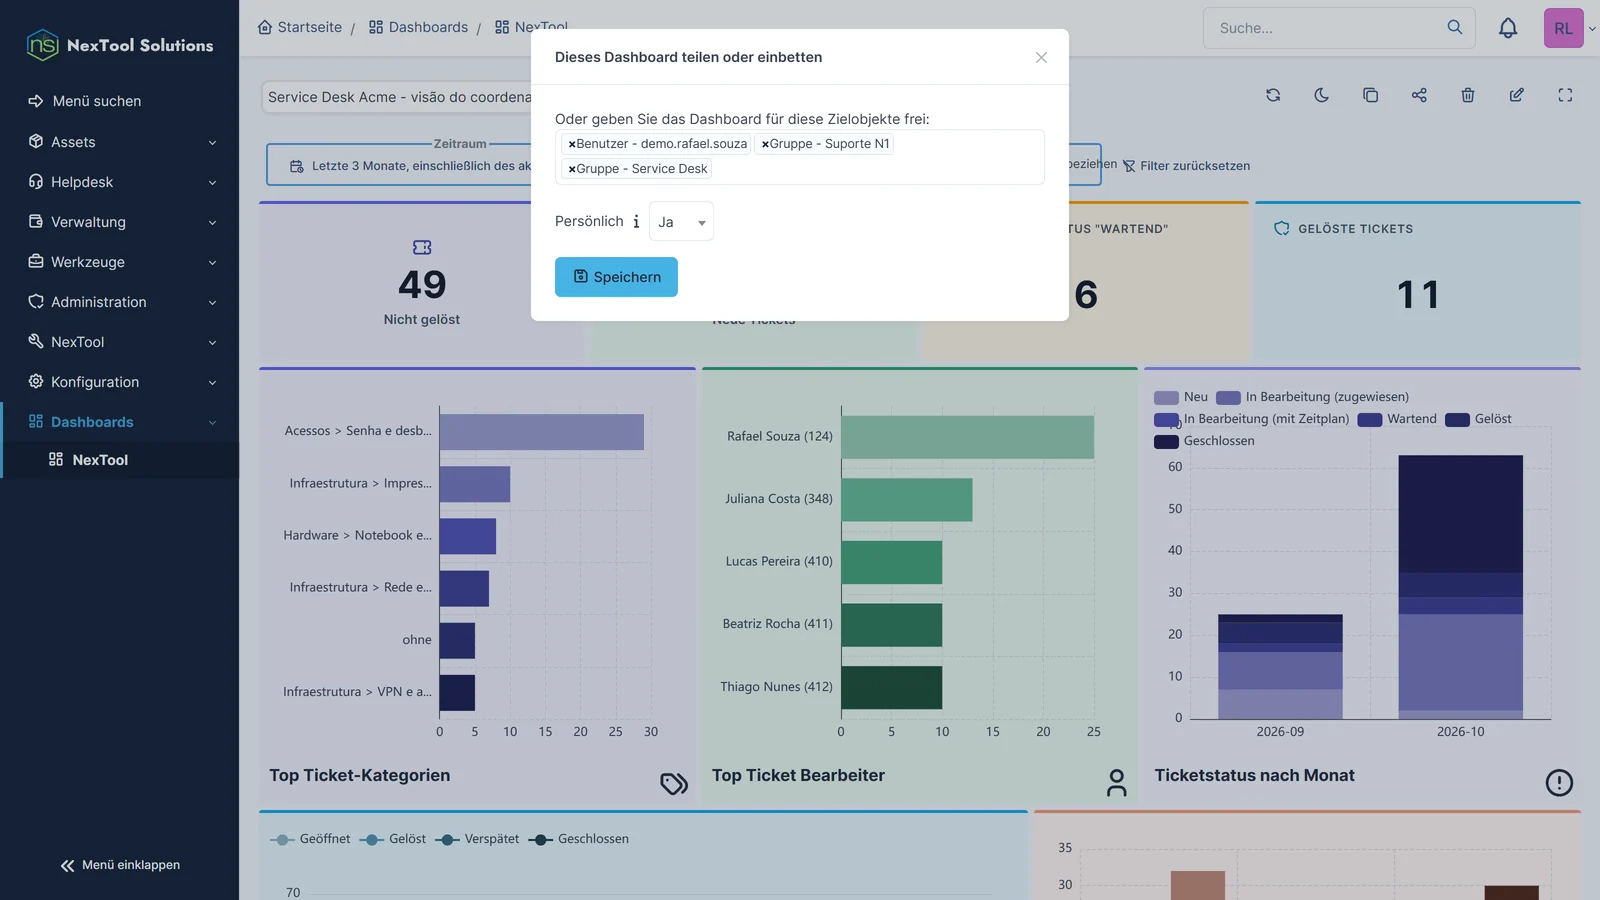Click the refresh dashboard icon
1600x900 pixels.
point(1273,95)
